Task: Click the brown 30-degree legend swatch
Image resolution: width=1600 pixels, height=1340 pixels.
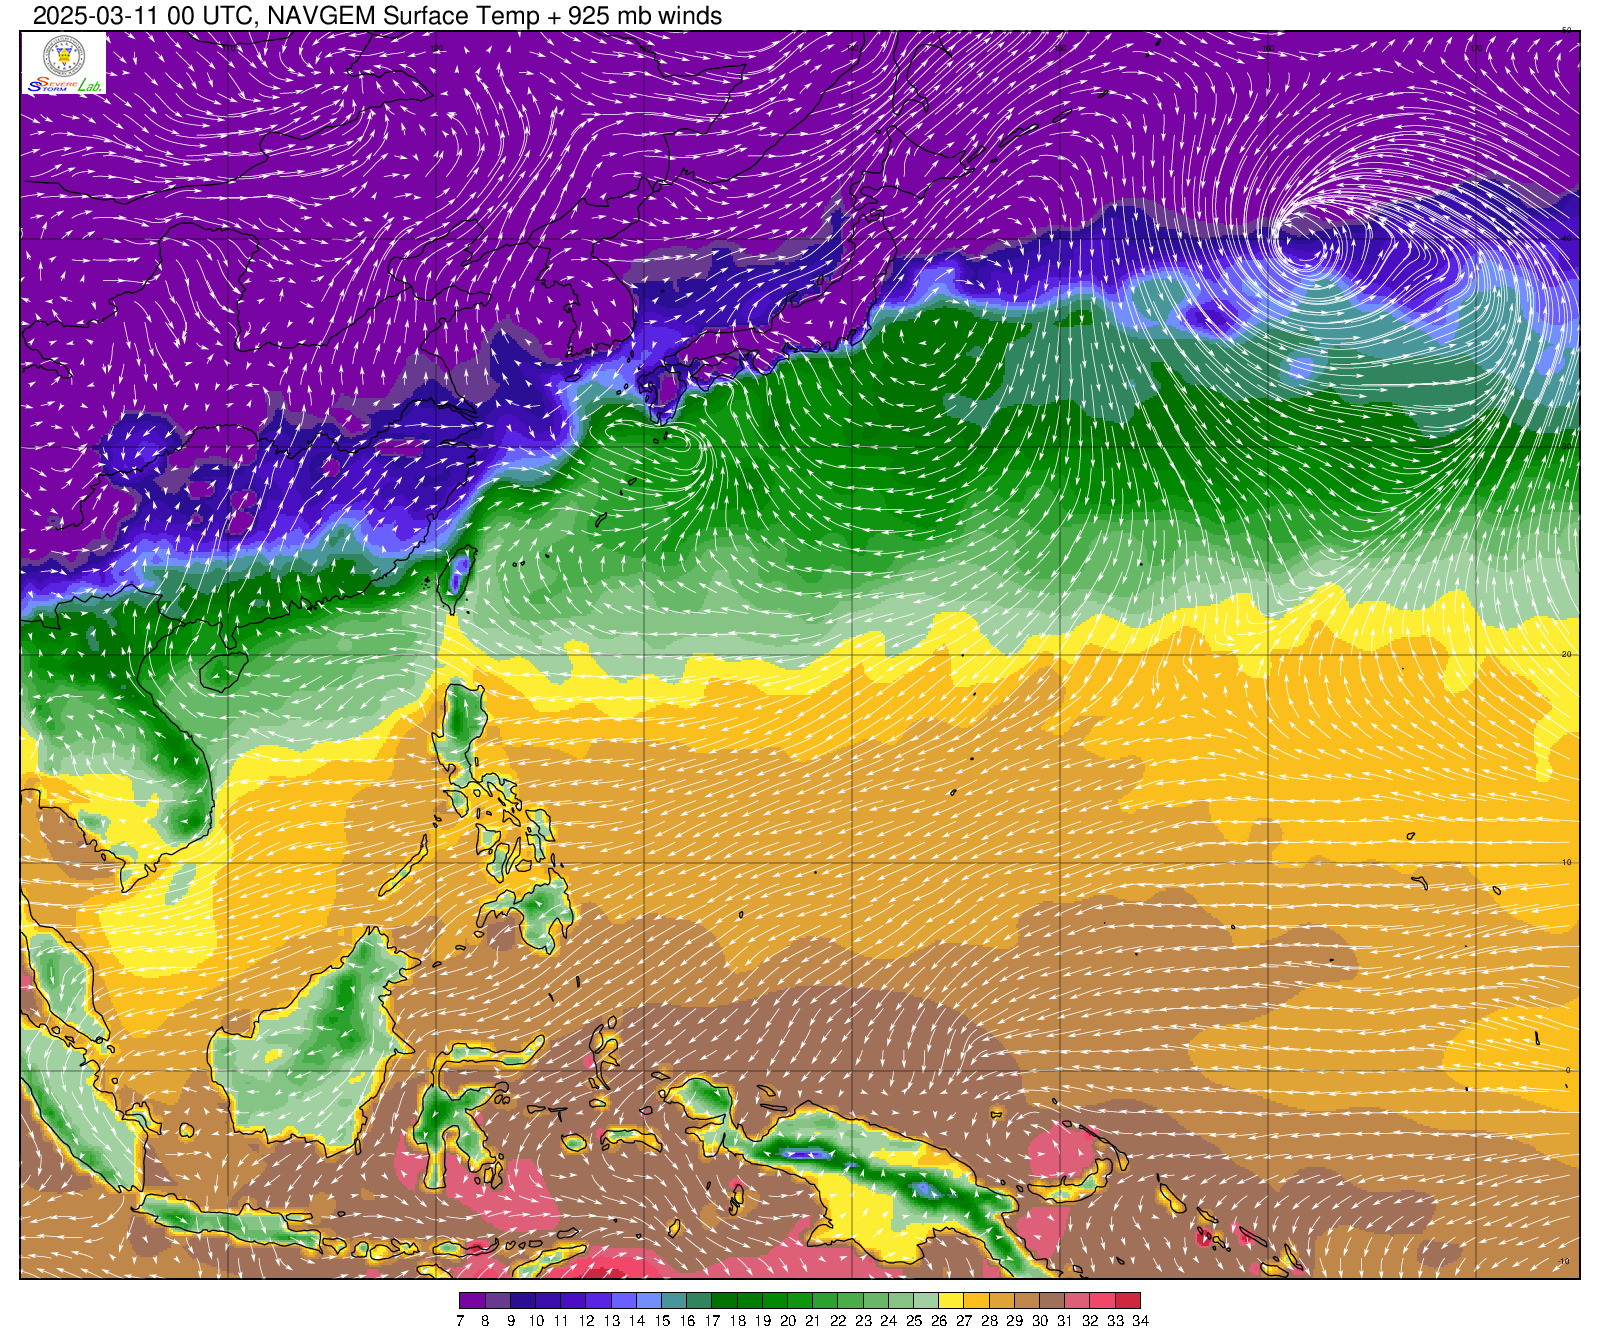Action: click(1052, 1301)
